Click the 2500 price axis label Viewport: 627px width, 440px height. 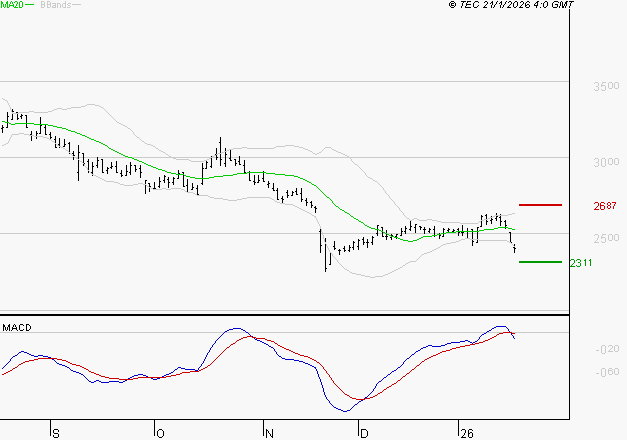(605, 238)
